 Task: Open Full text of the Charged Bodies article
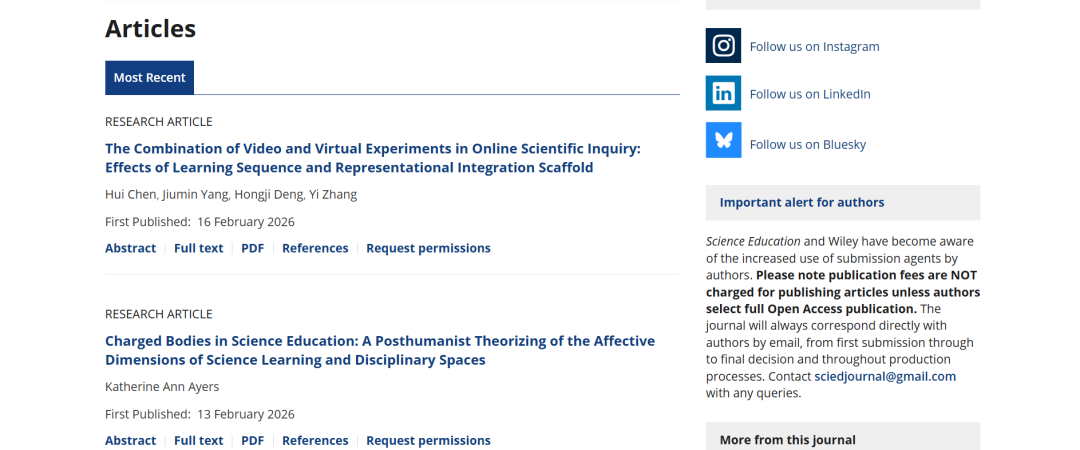(198, 440)
